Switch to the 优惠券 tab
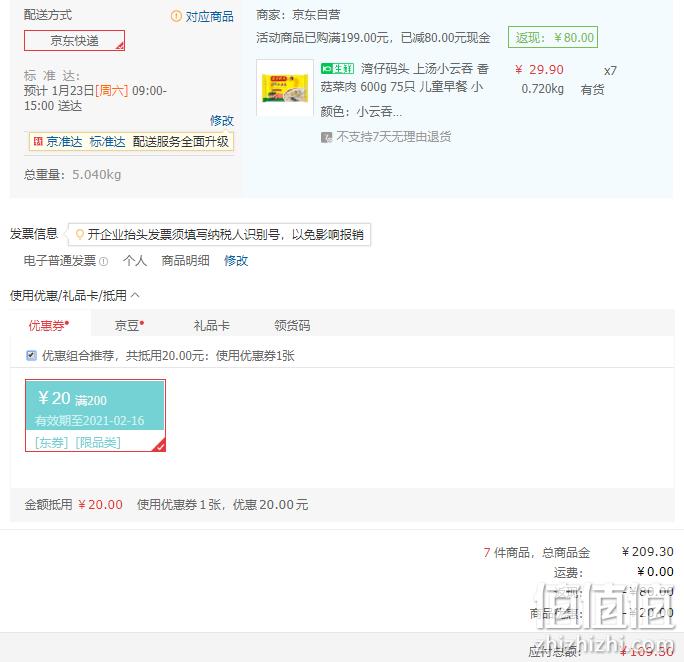 (x=49, y=325)
